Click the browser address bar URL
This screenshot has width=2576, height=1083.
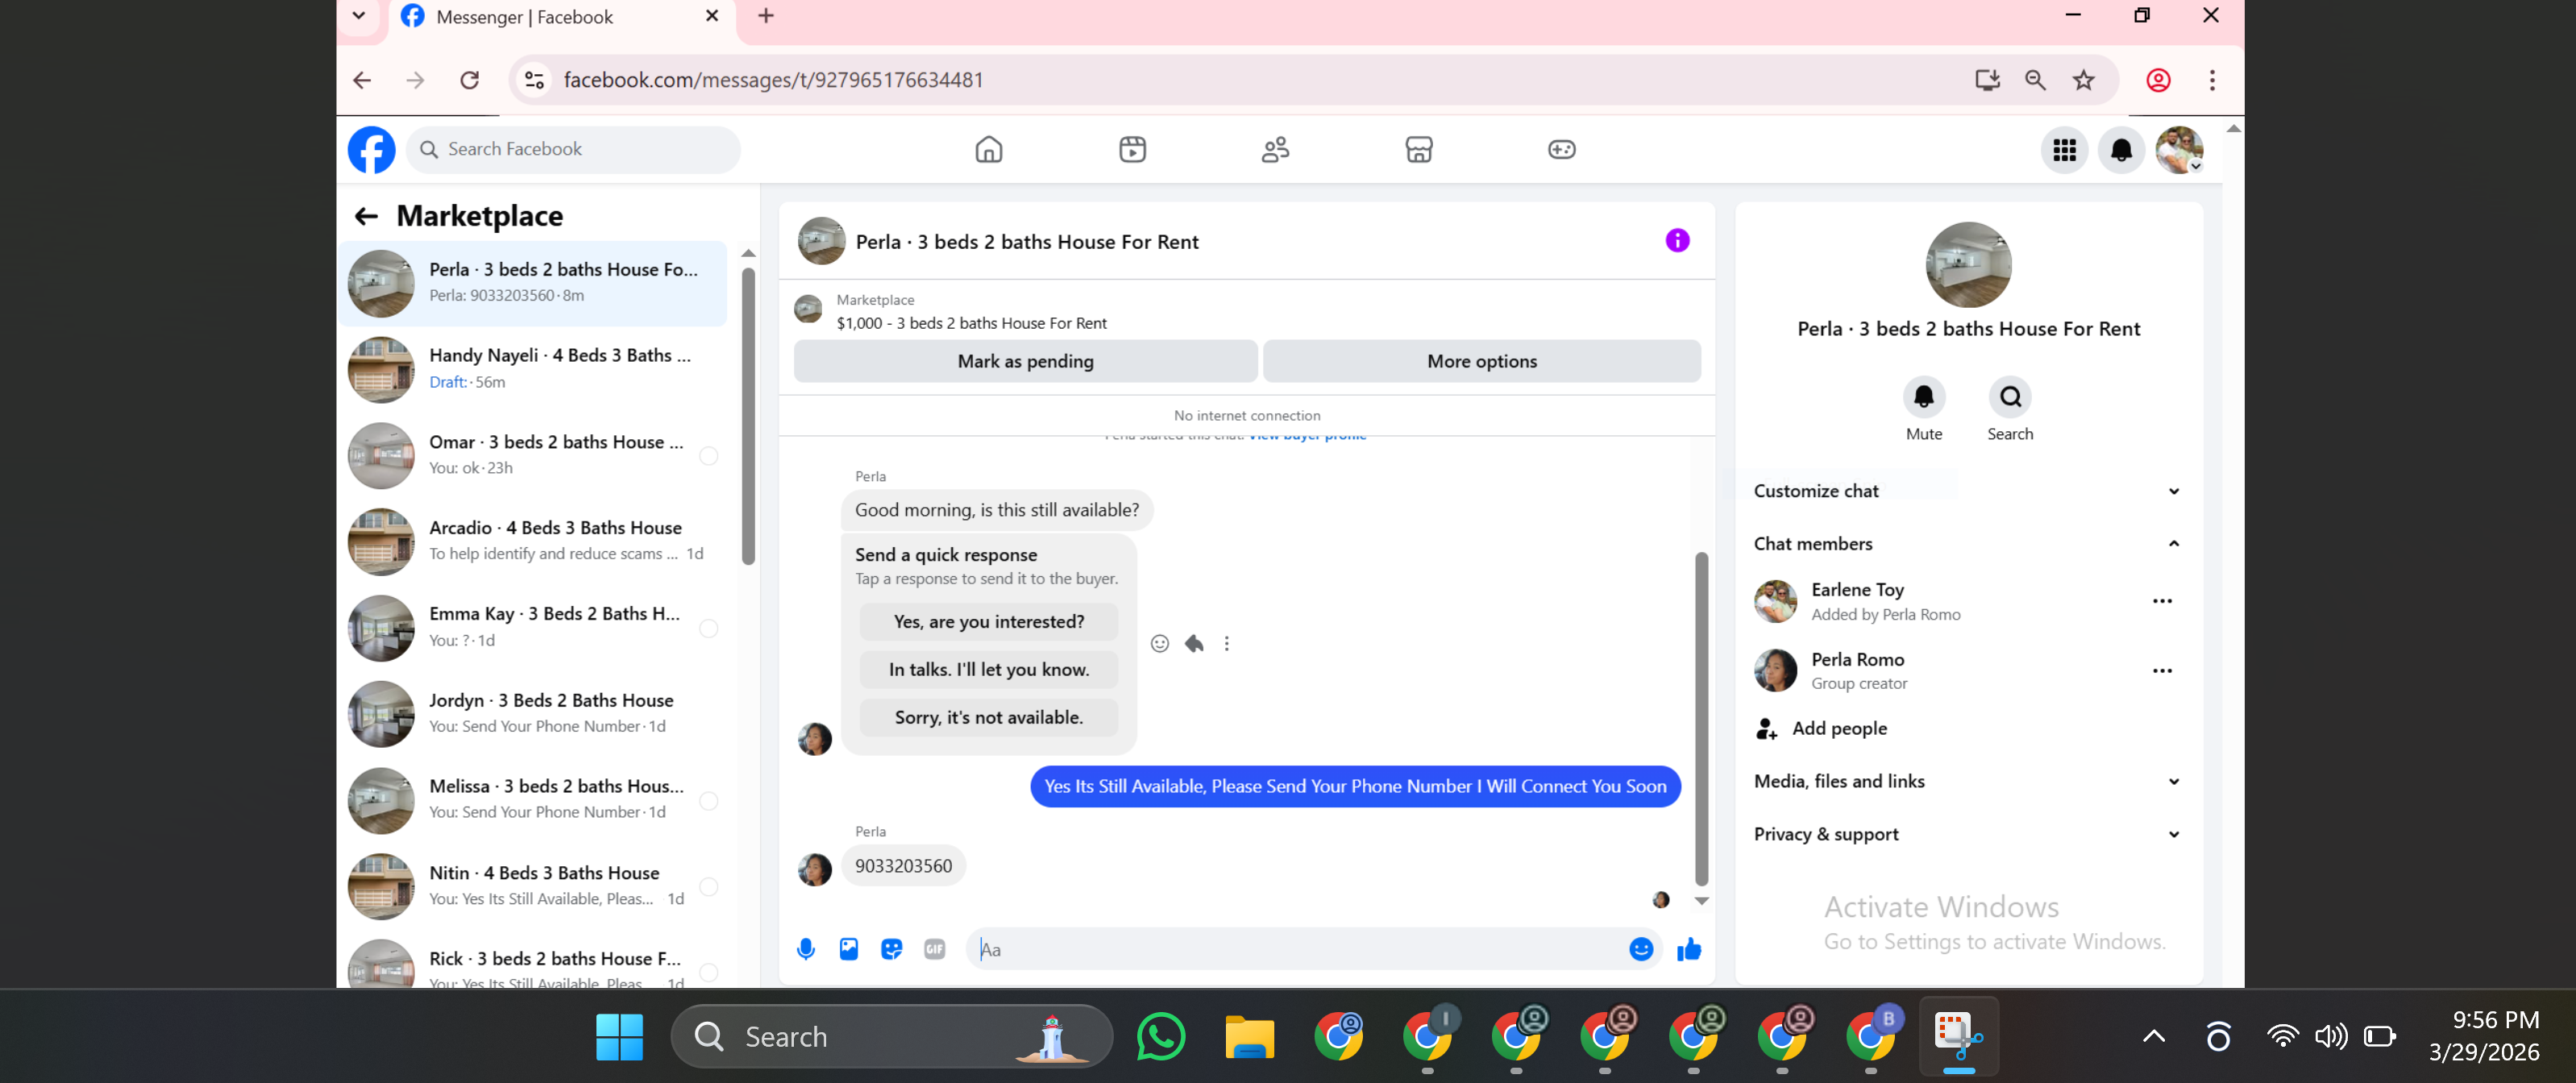(x=773, y=80)
